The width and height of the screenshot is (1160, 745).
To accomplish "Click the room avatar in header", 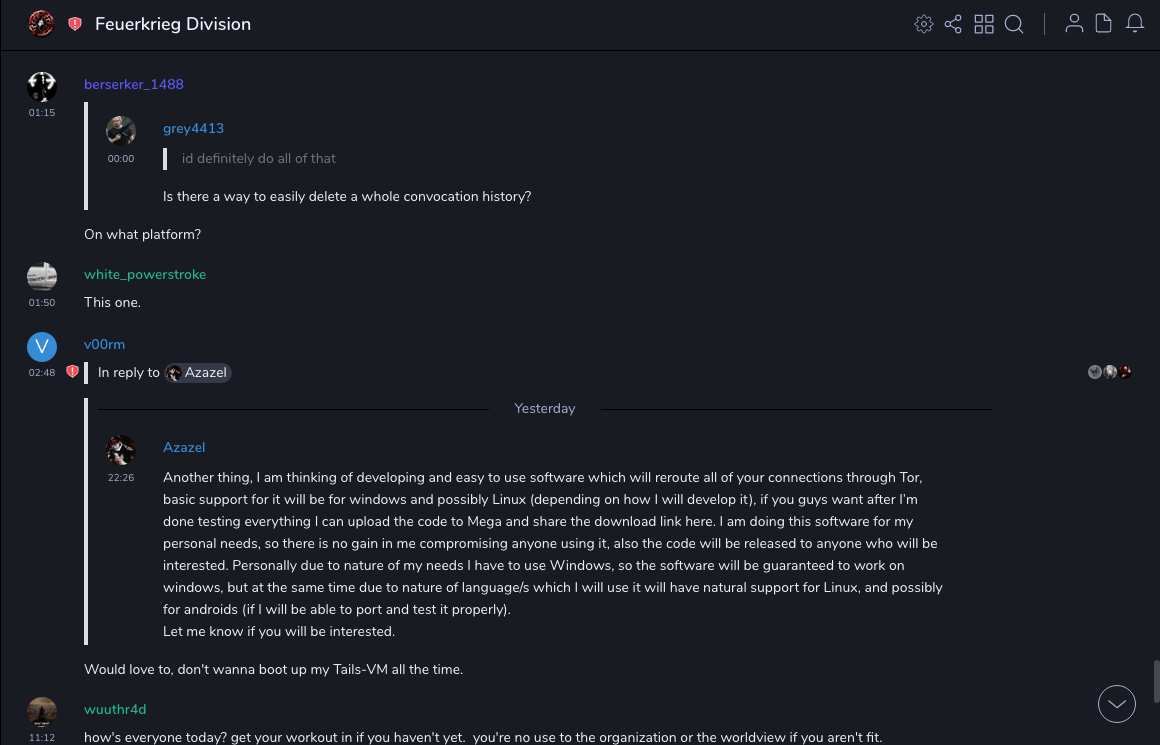I will click(x=41, y=24).
